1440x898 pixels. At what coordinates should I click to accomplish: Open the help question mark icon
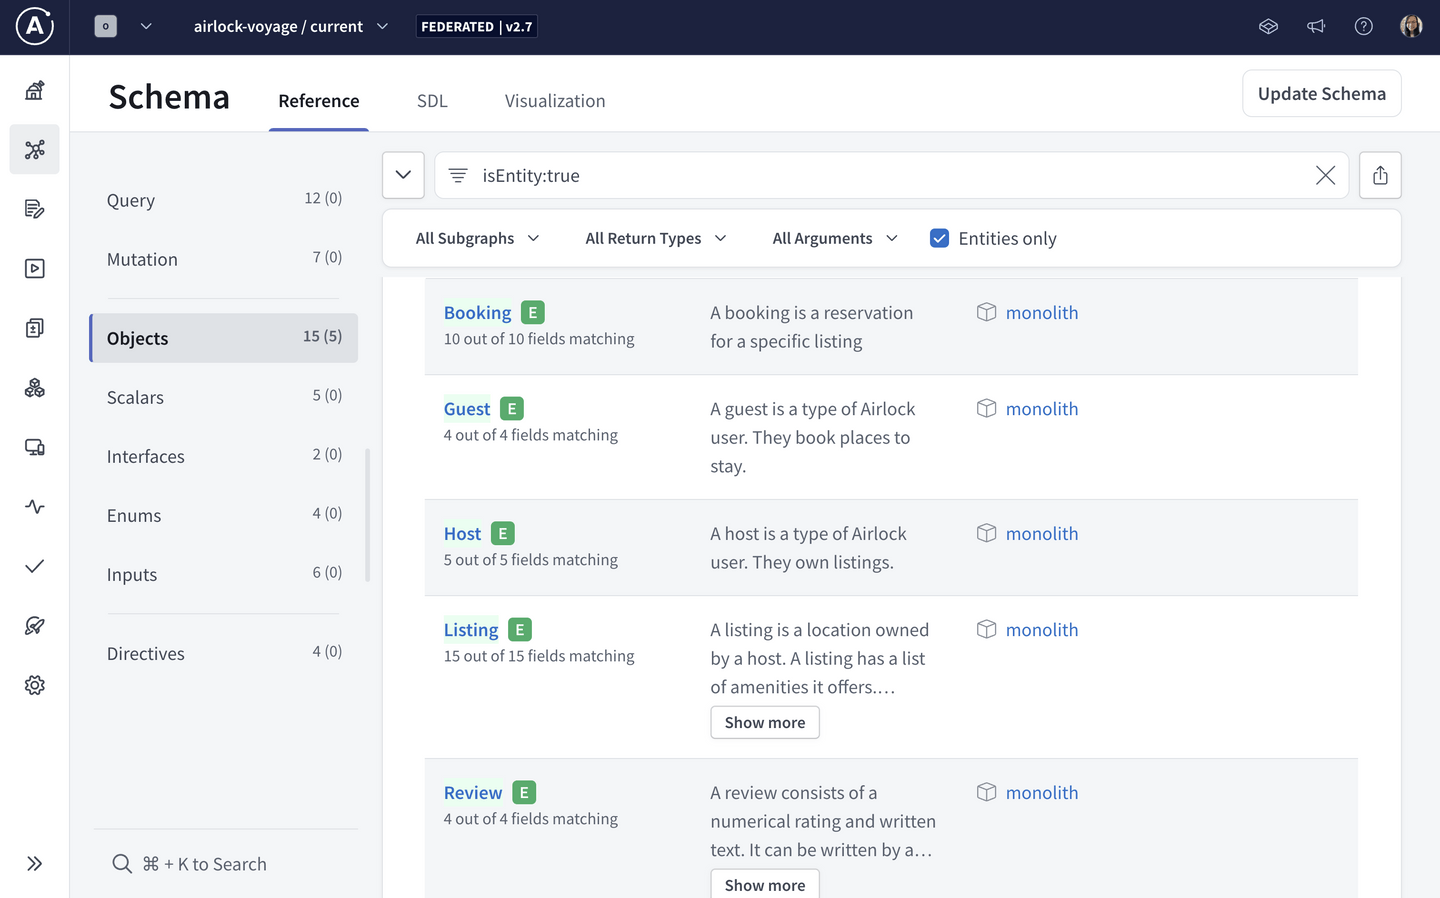[x=1363, y=27]
